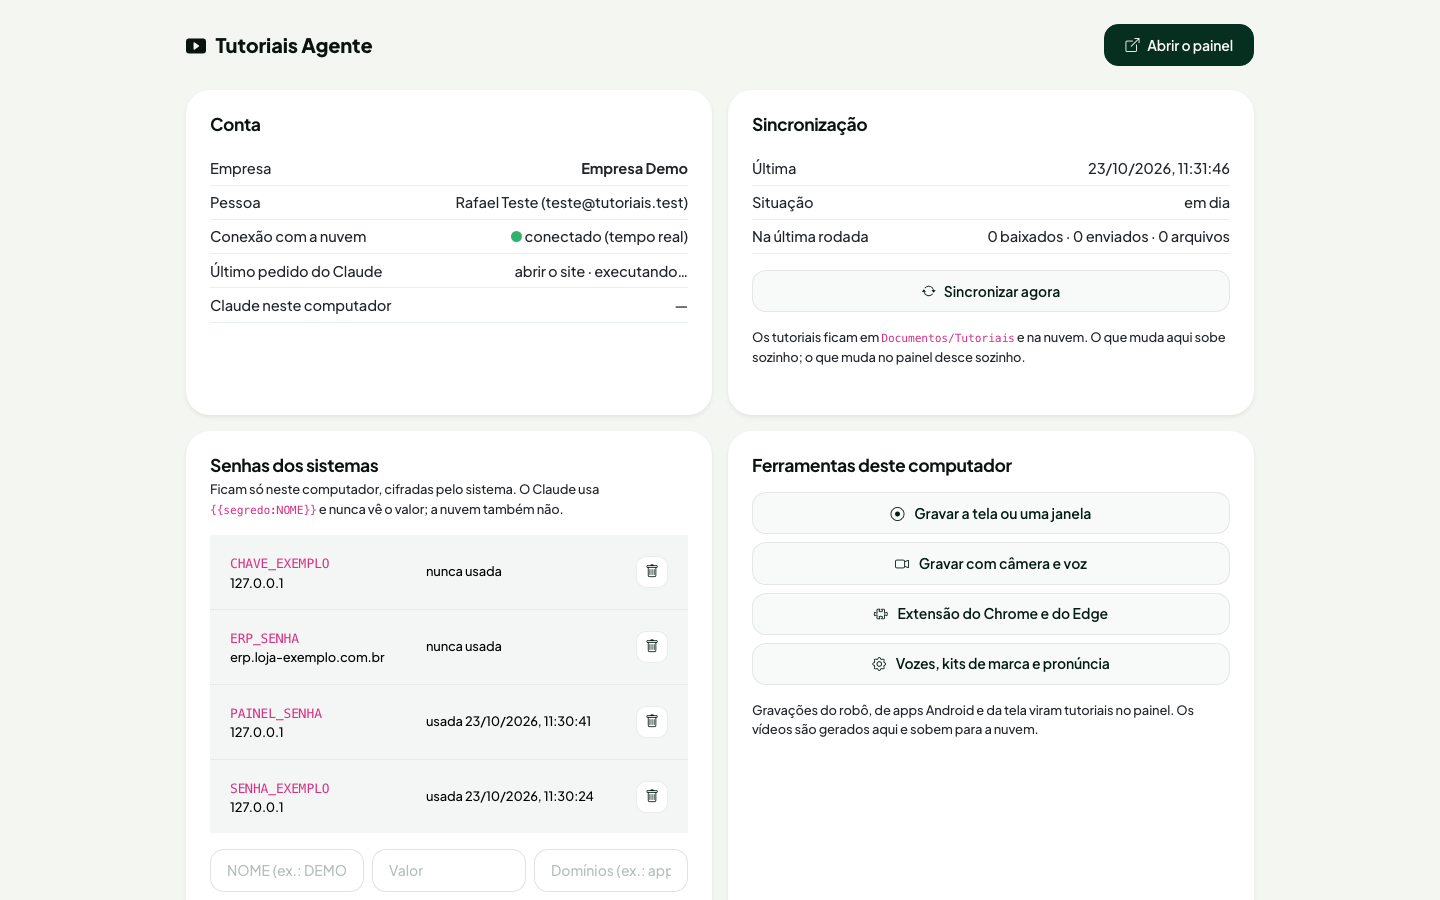1440x900 pixels.
Task: Click the Sincronização heading
Action: point(810,125)
